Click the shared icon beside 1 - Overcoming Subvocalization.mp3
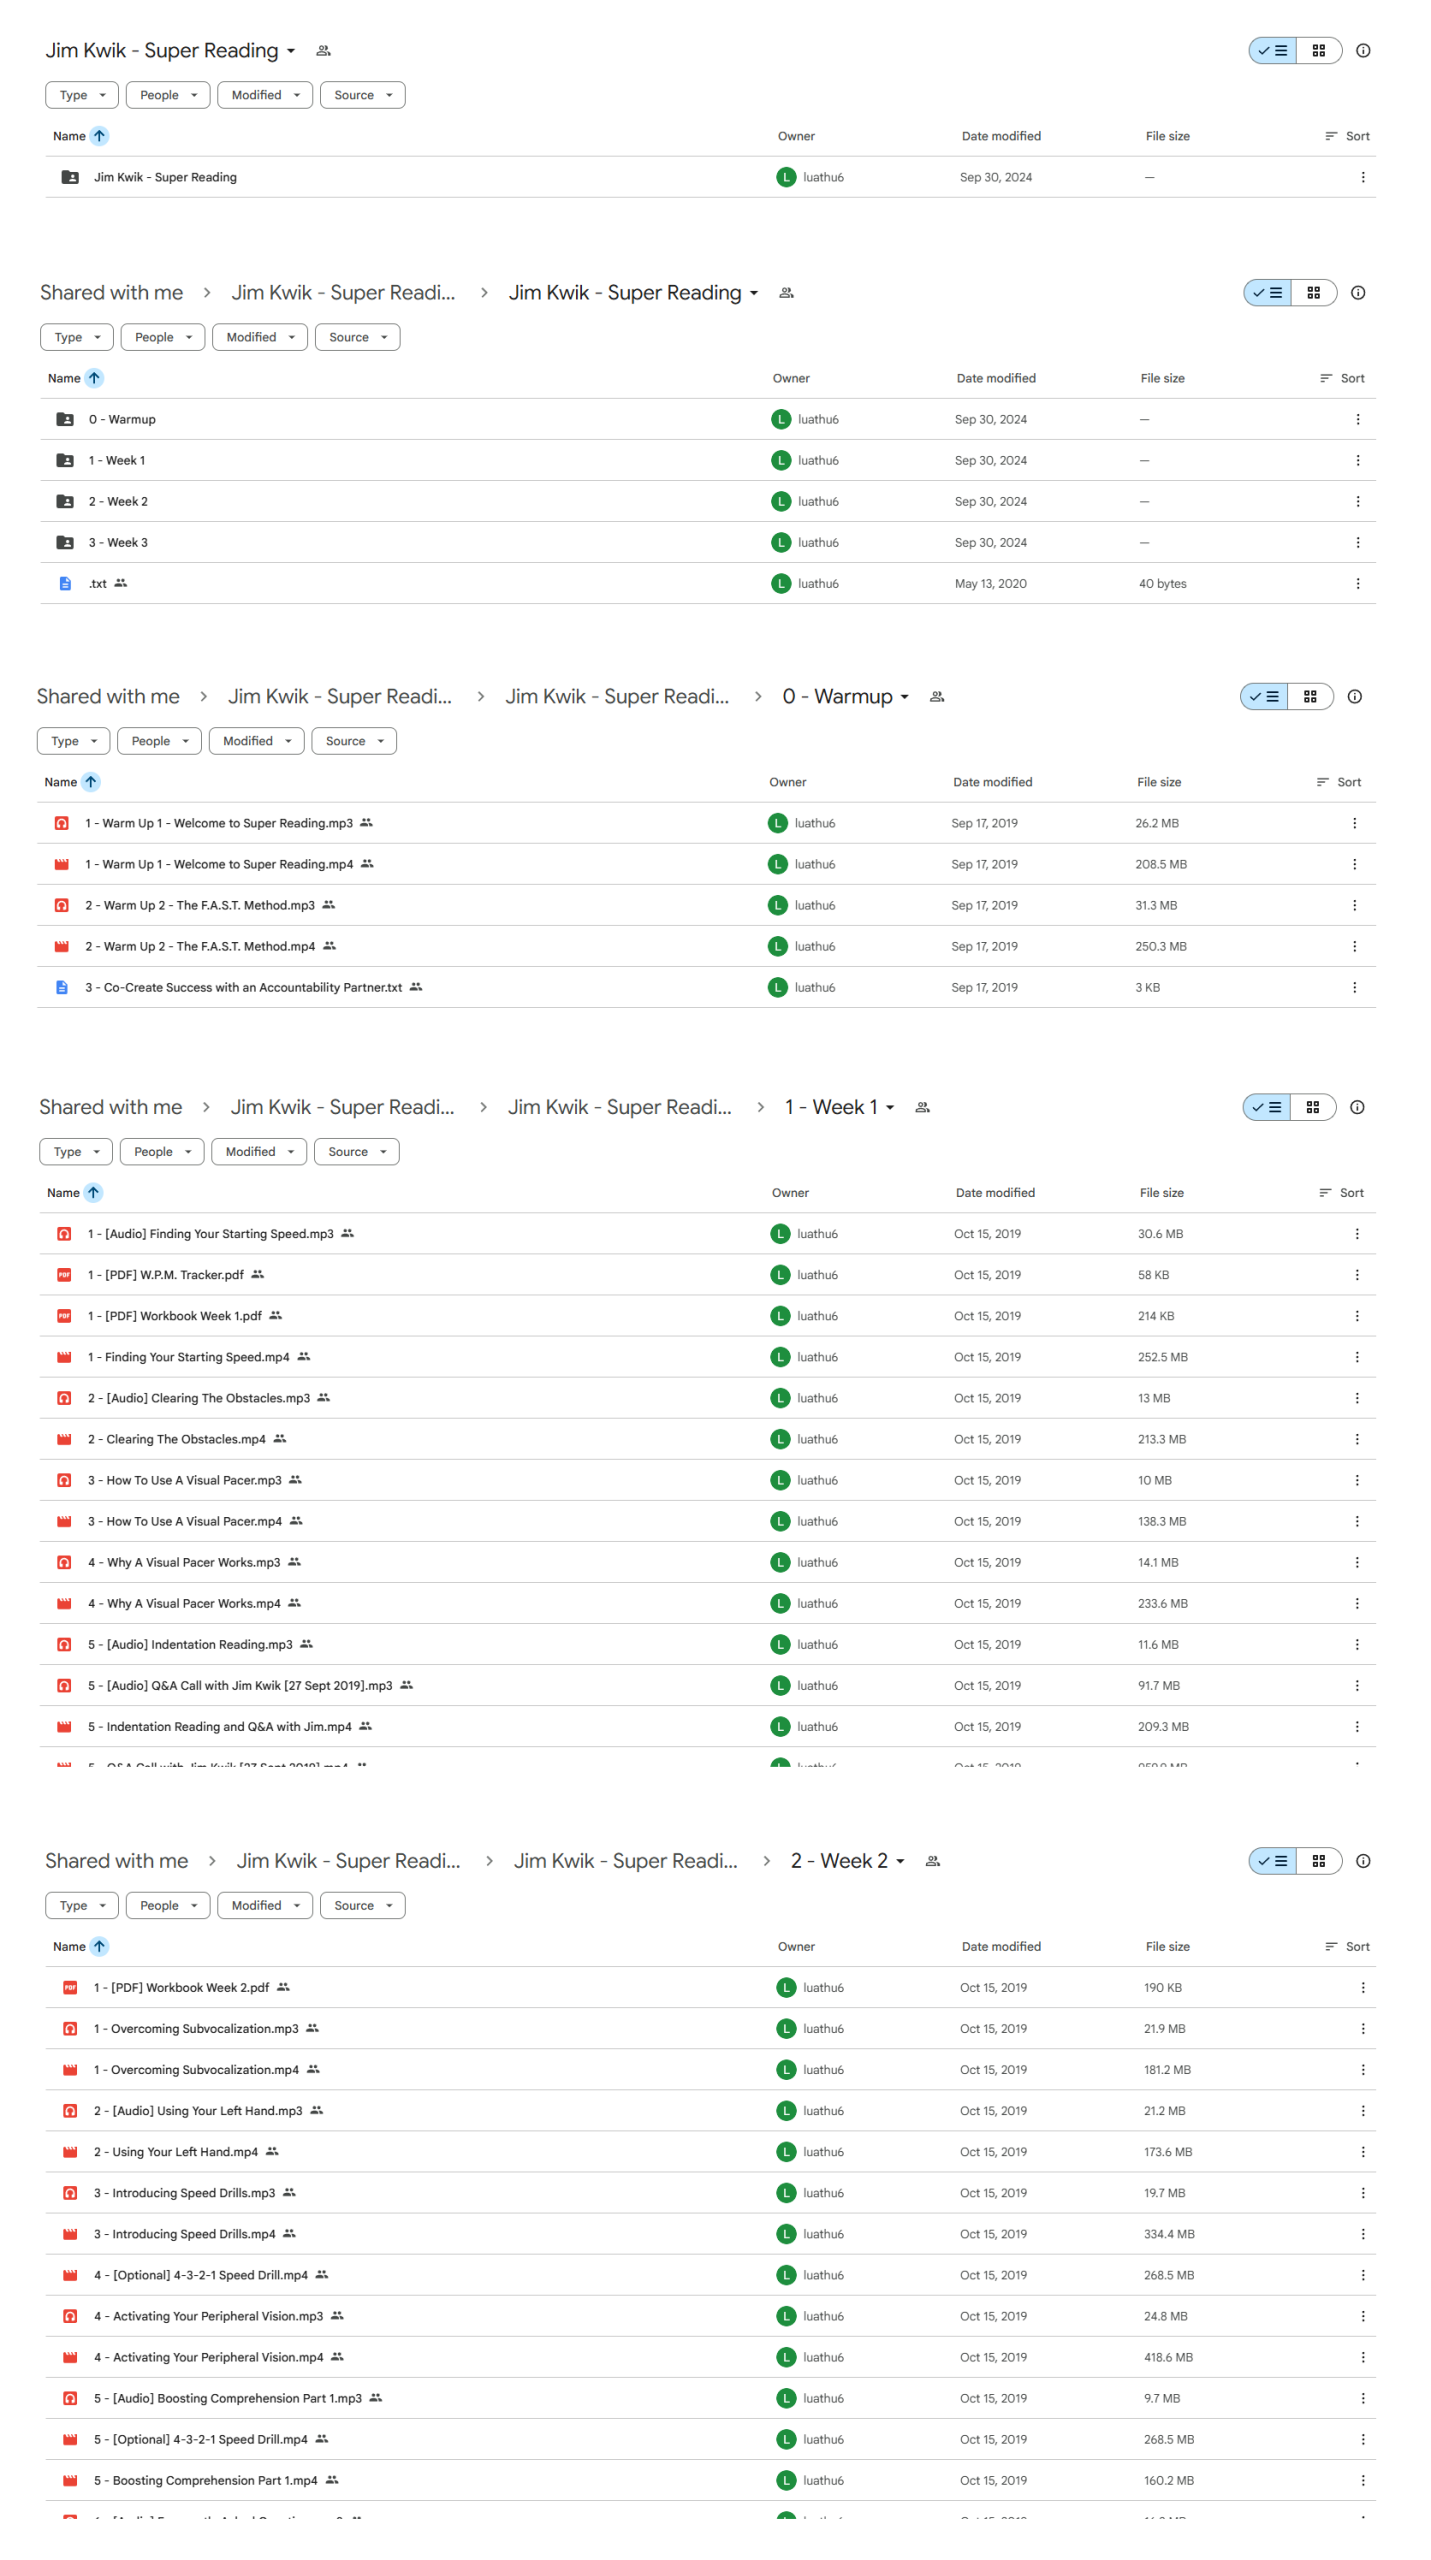 (x=312, y=2027)
